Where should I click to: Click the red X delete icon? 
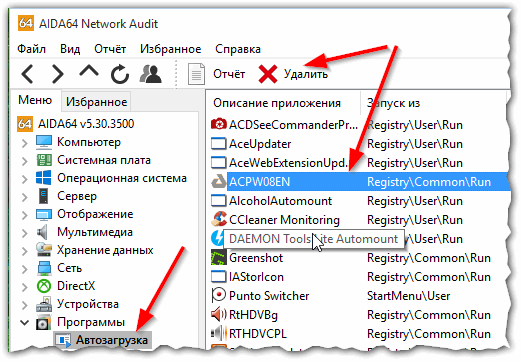click(x=268, y=74)
